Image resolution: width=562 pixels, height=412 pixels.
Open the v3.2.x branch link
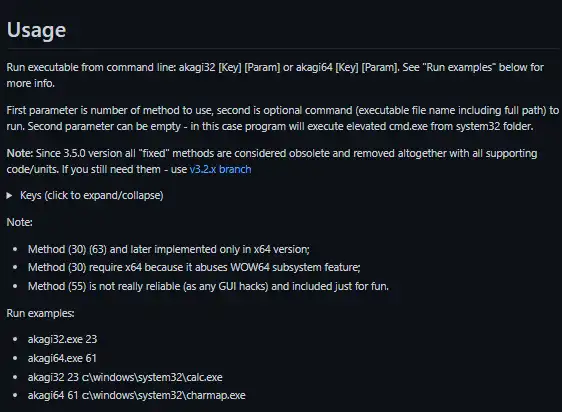click(x=220, y=169)
